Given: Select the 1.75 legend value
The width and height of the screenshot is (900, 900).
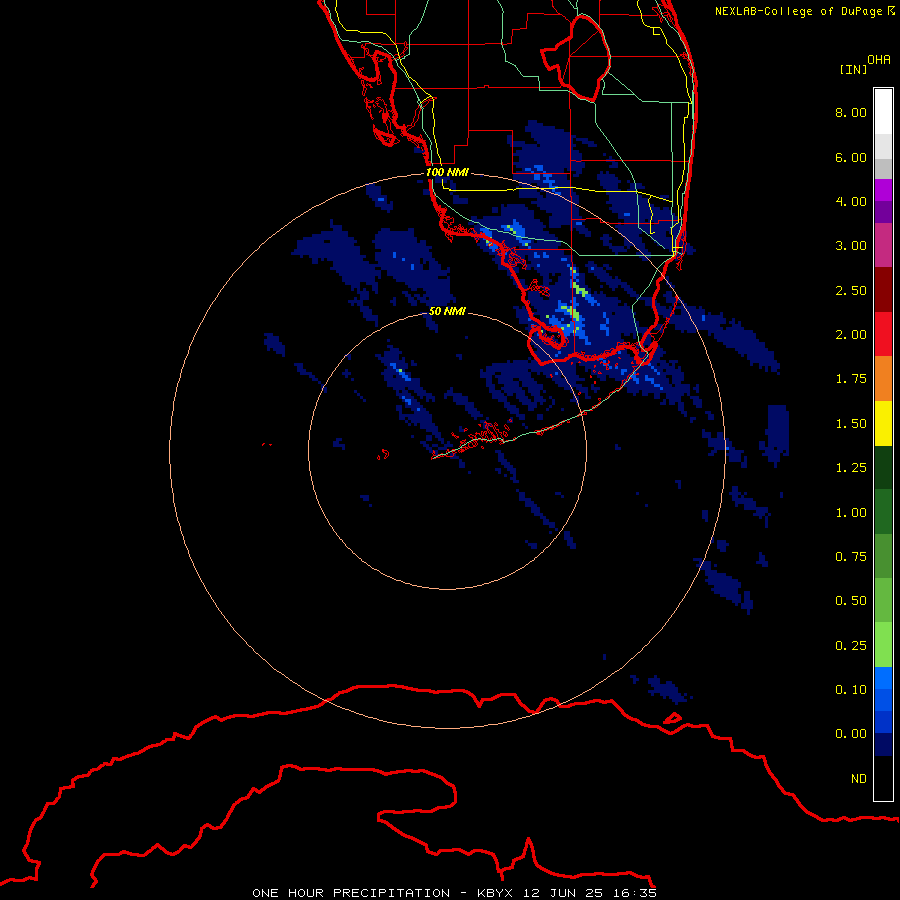Looking at the screenshot, I should (851, 379).
